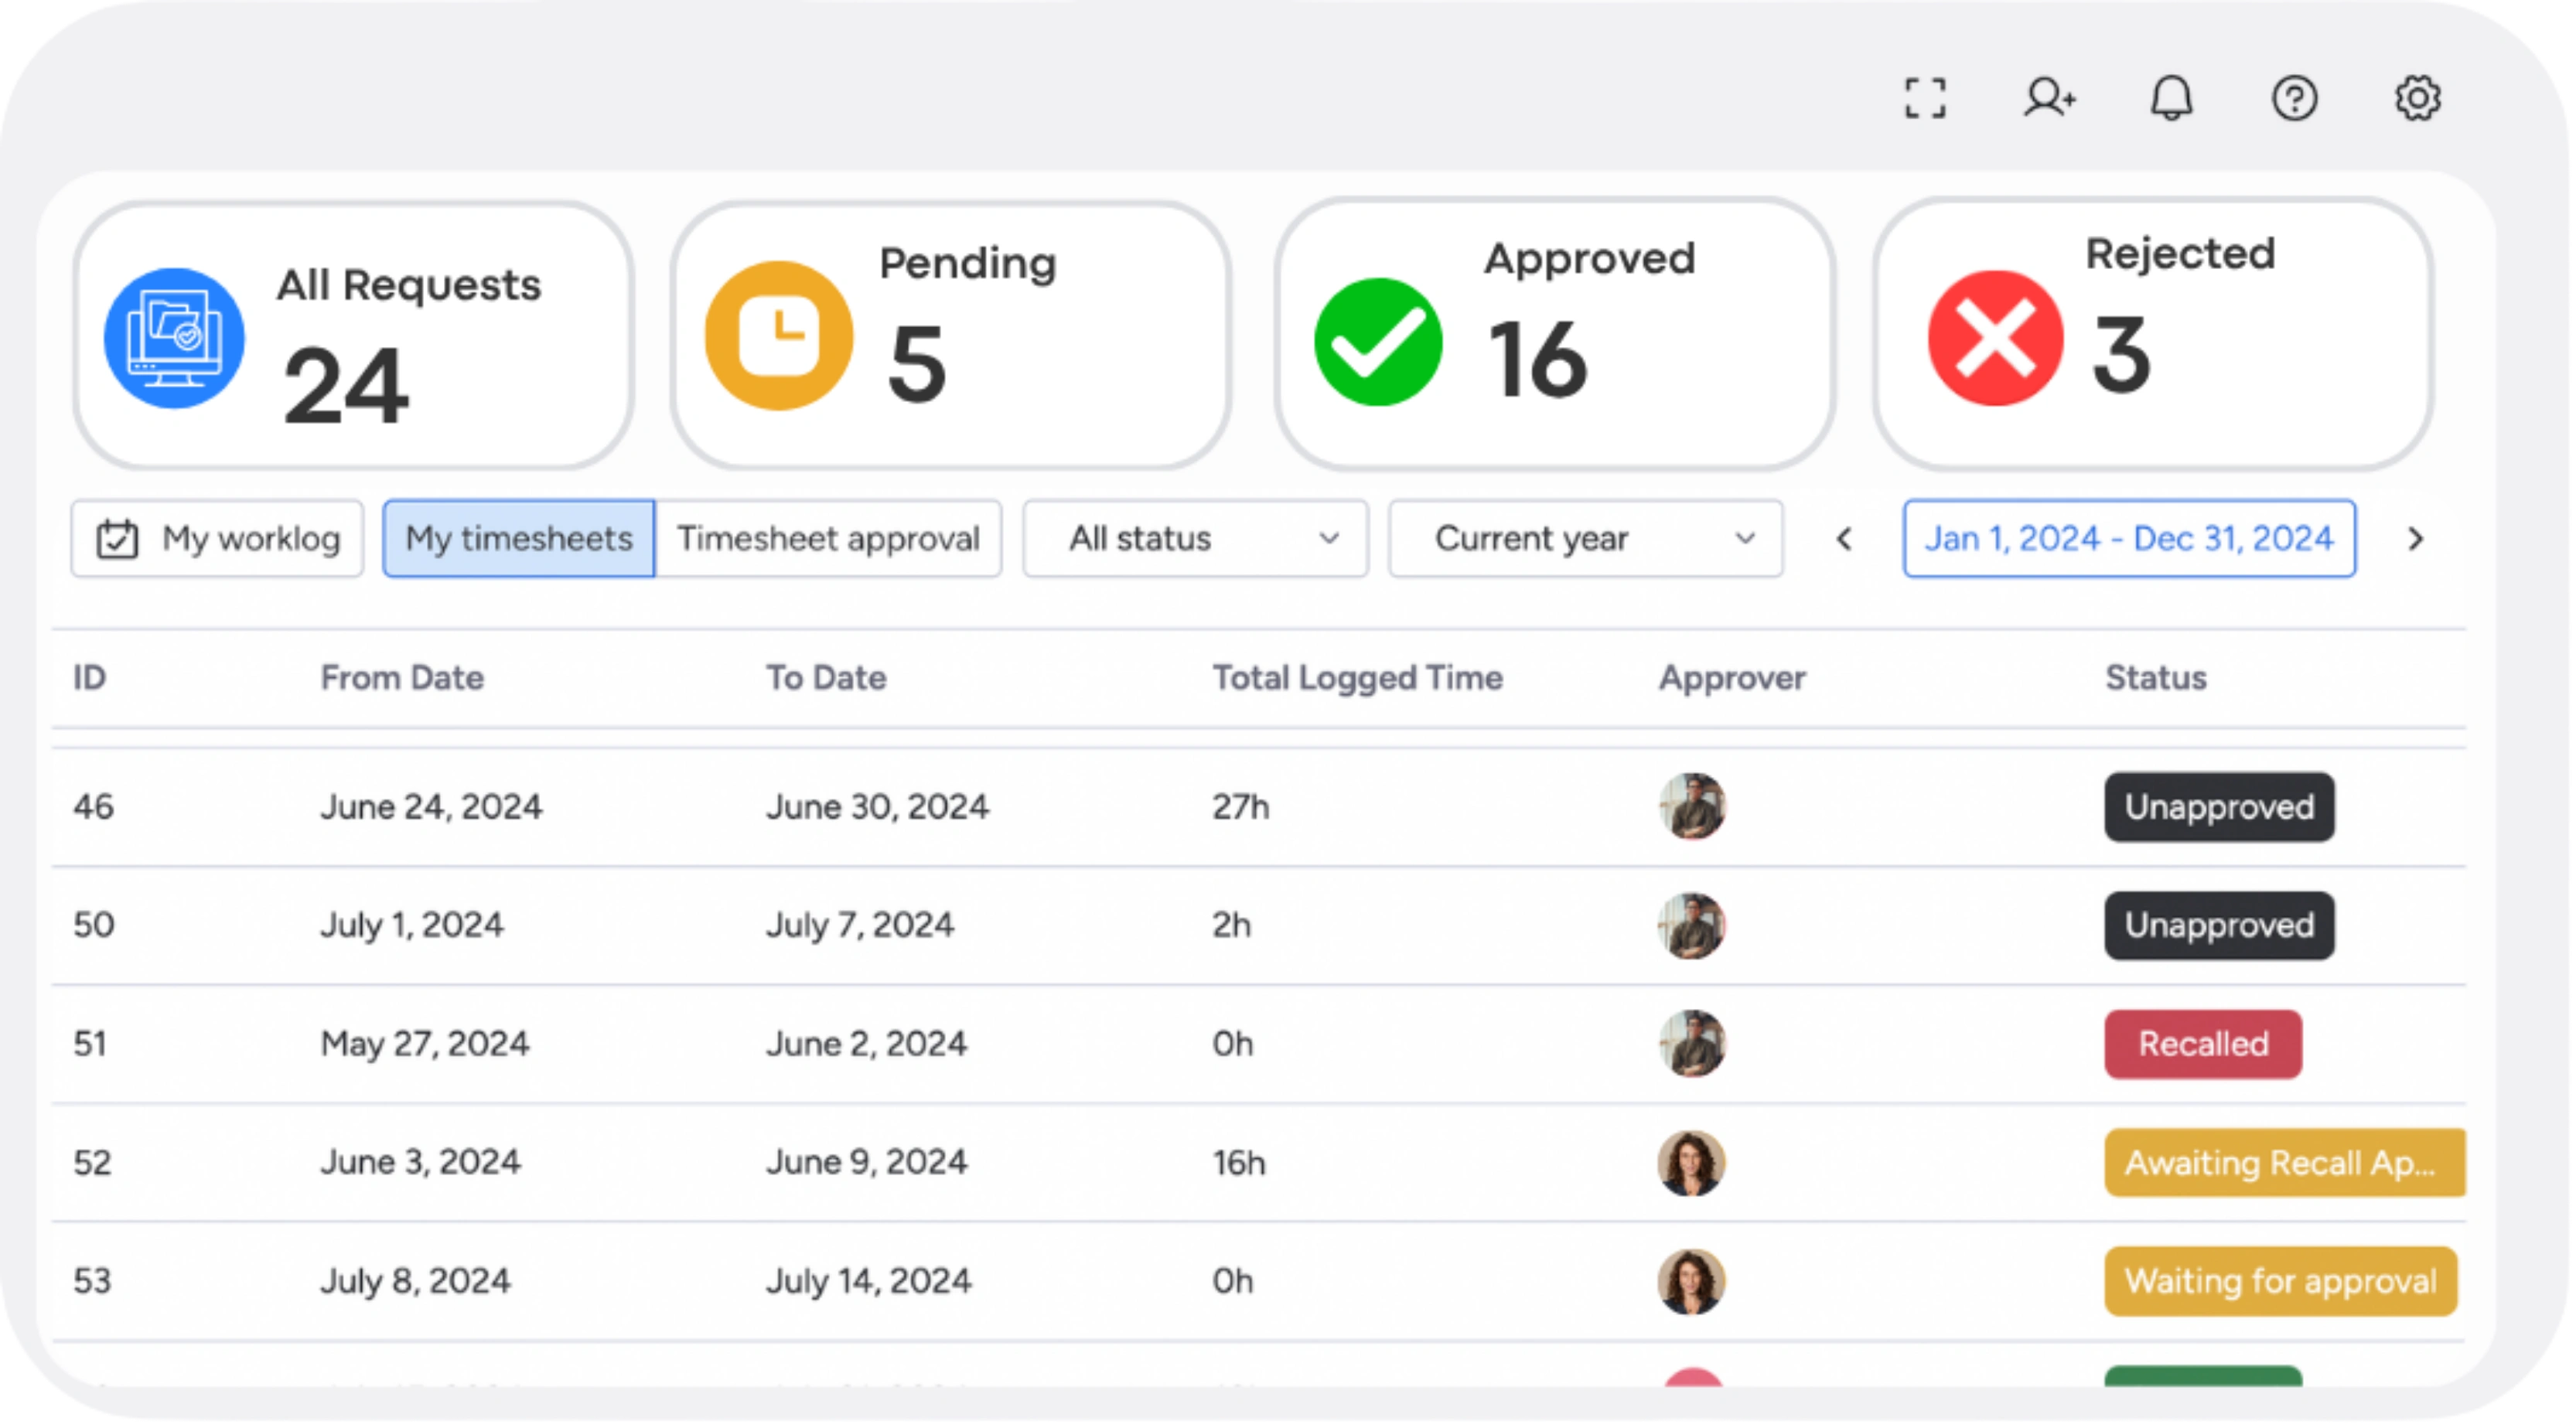The image size is (2576, 1428).
Task: Select the Pending card
Action: tap(950, 336)
